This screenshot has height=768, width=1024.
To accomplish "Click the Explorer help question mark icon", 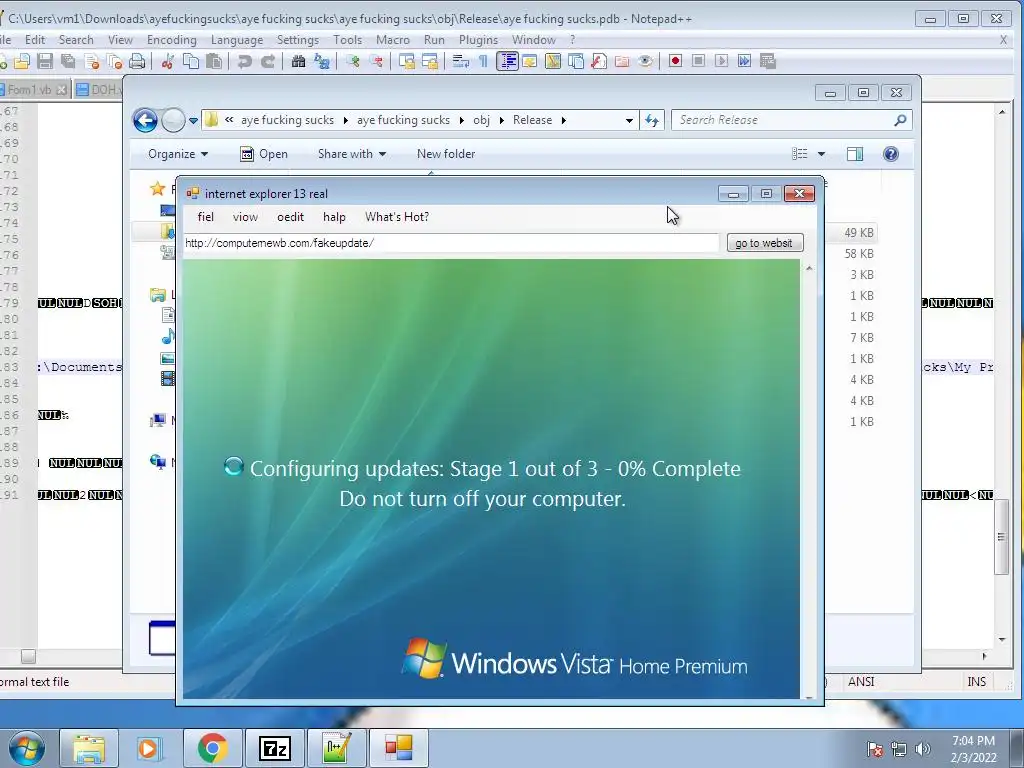I will pyautogui.click(x=891, y=154).
